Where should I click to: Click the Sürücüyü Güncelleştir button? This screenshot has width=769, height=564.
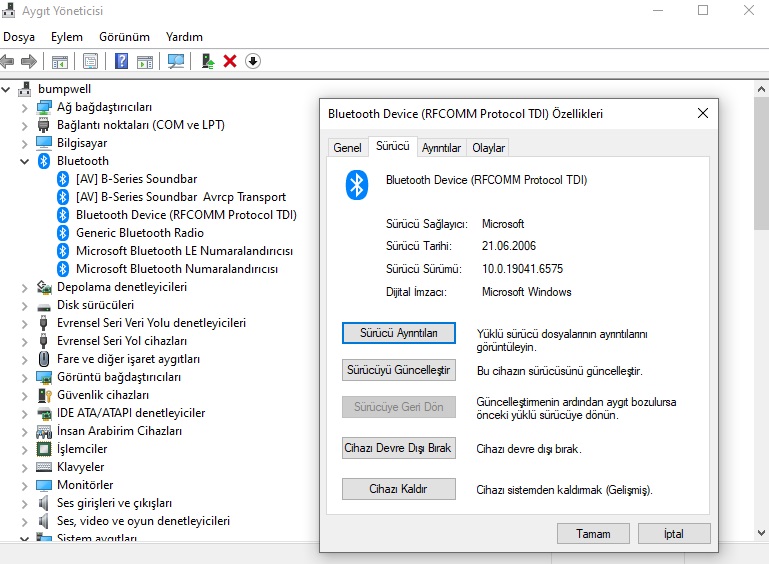pos(399,370)
